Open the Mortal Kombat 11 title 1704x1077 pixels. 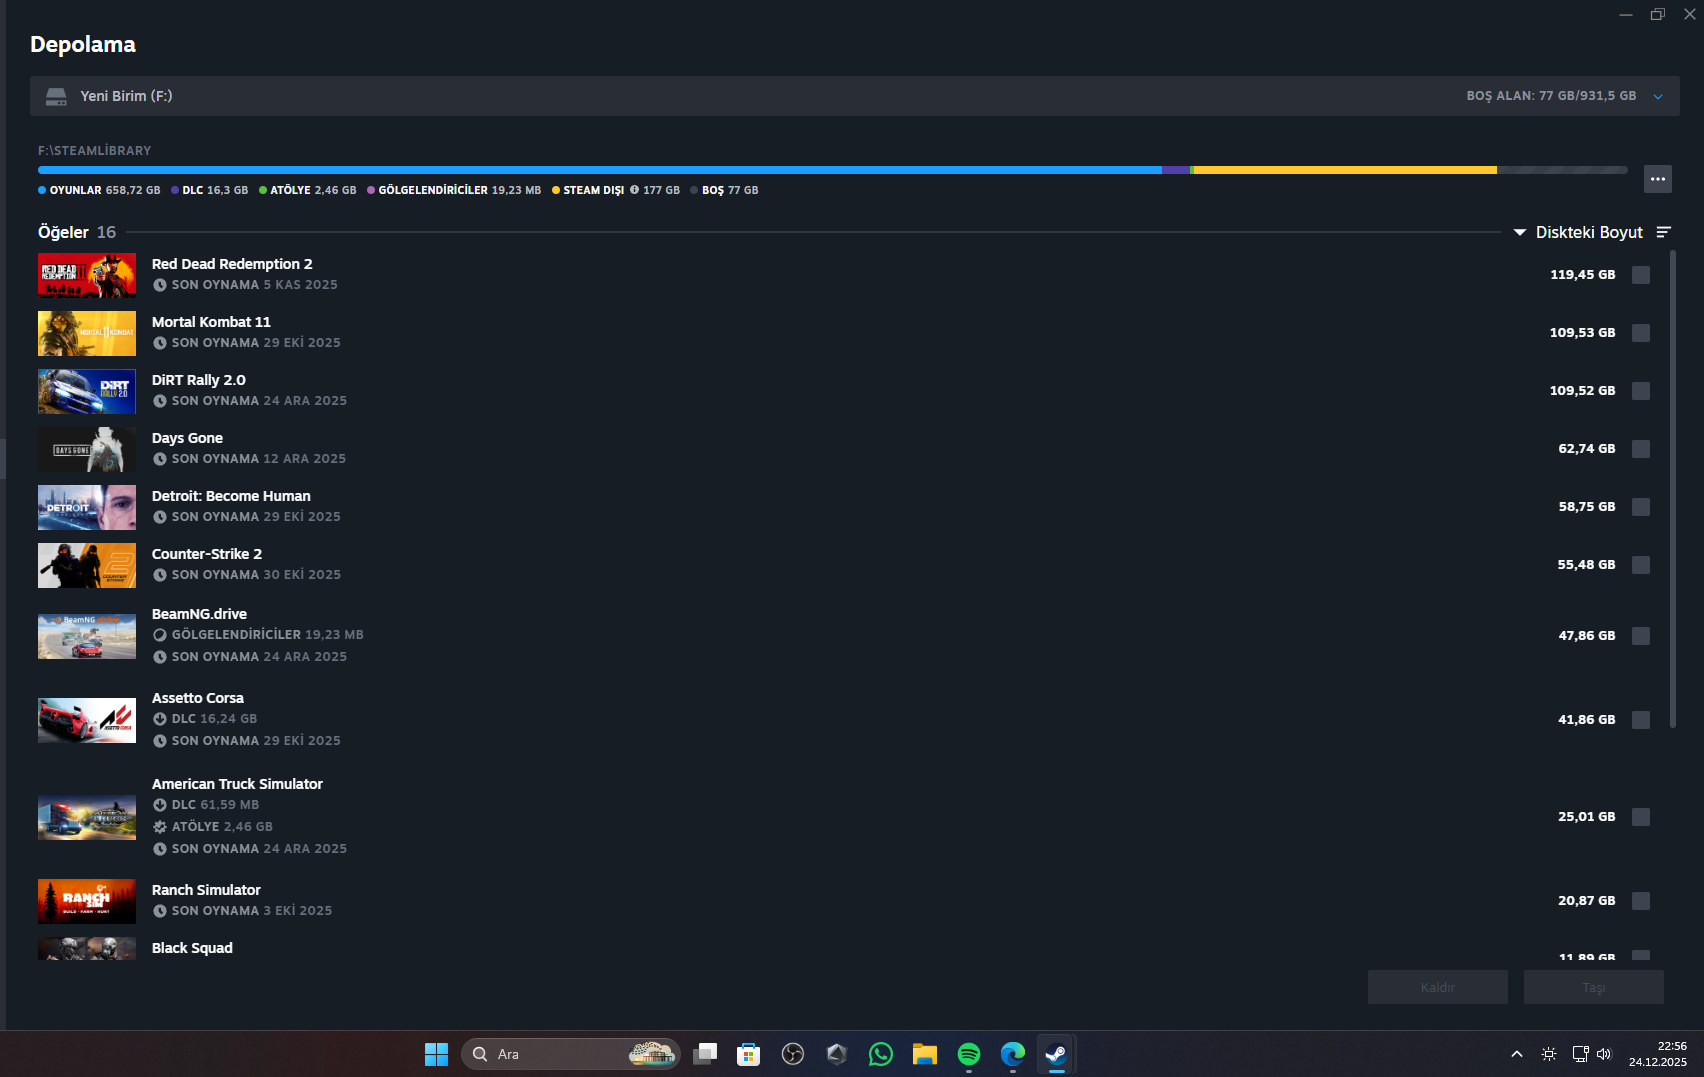[211, 322]
